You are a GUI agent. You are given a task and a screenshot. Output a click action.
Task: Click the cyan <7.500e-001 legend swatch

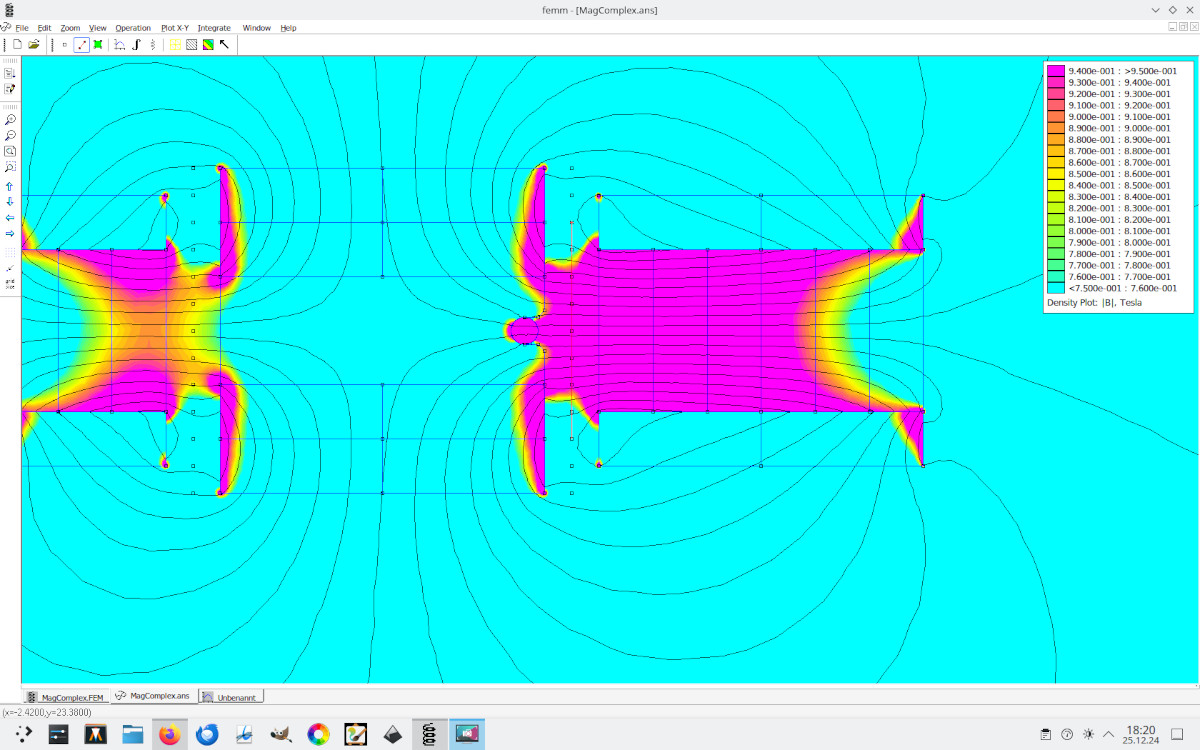pyautogui.click(x=1056, y=288)
